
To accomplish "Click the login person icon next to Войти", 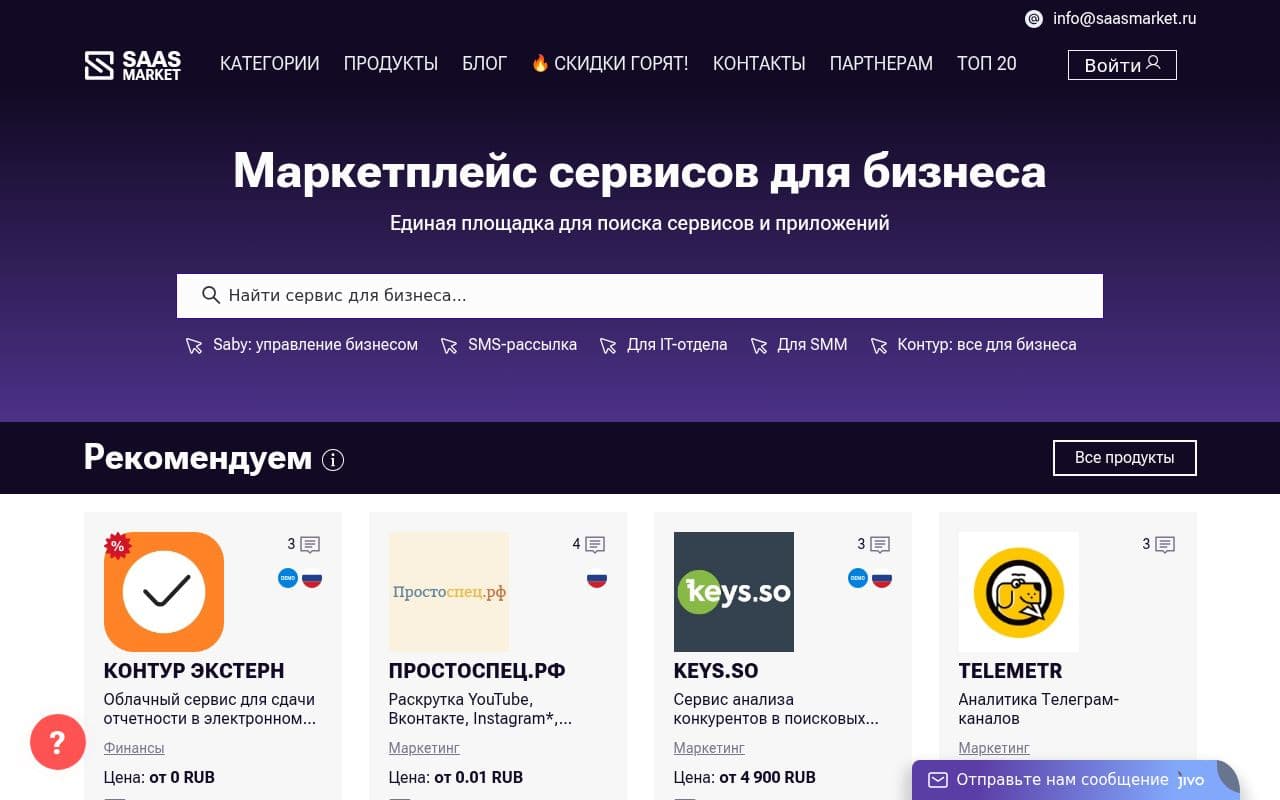I will click(1153, 63).
